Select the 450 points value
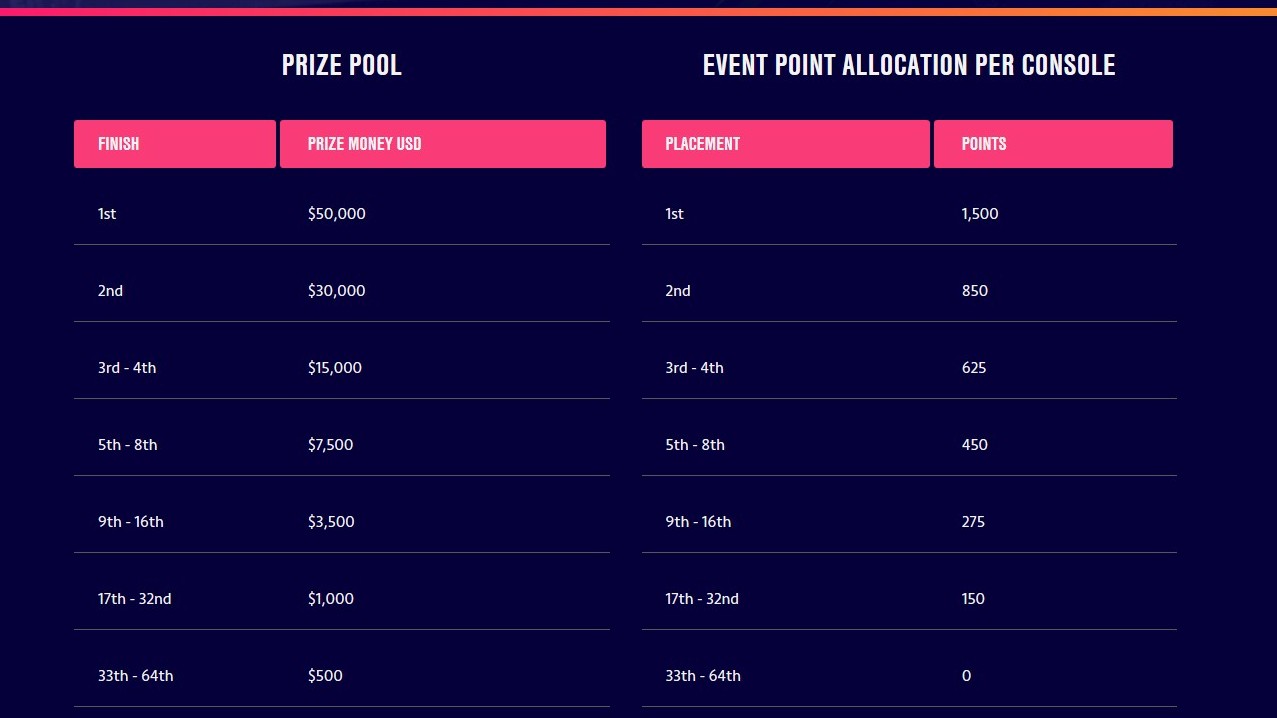The image size is (1277, 718). pos(975,445)
